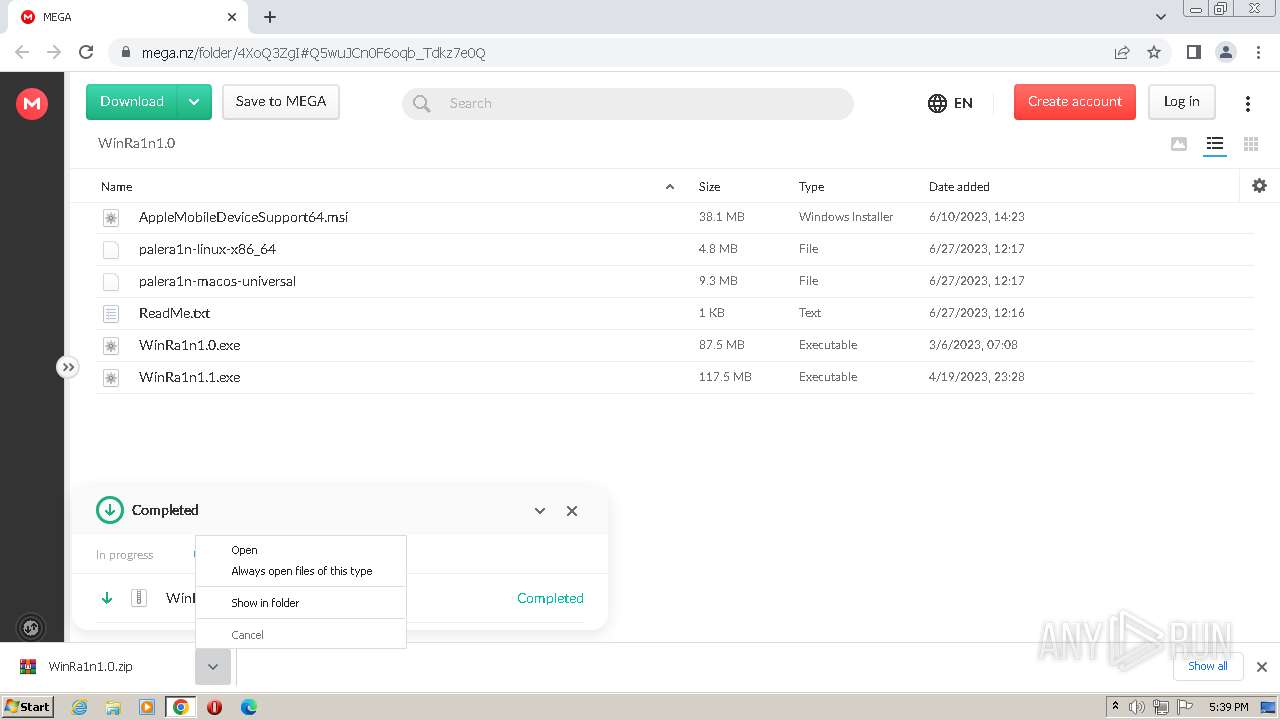The height and width of the screenshot is (720, 1280).
Task: Close the downloads bar
Action: click(1262, 667)
